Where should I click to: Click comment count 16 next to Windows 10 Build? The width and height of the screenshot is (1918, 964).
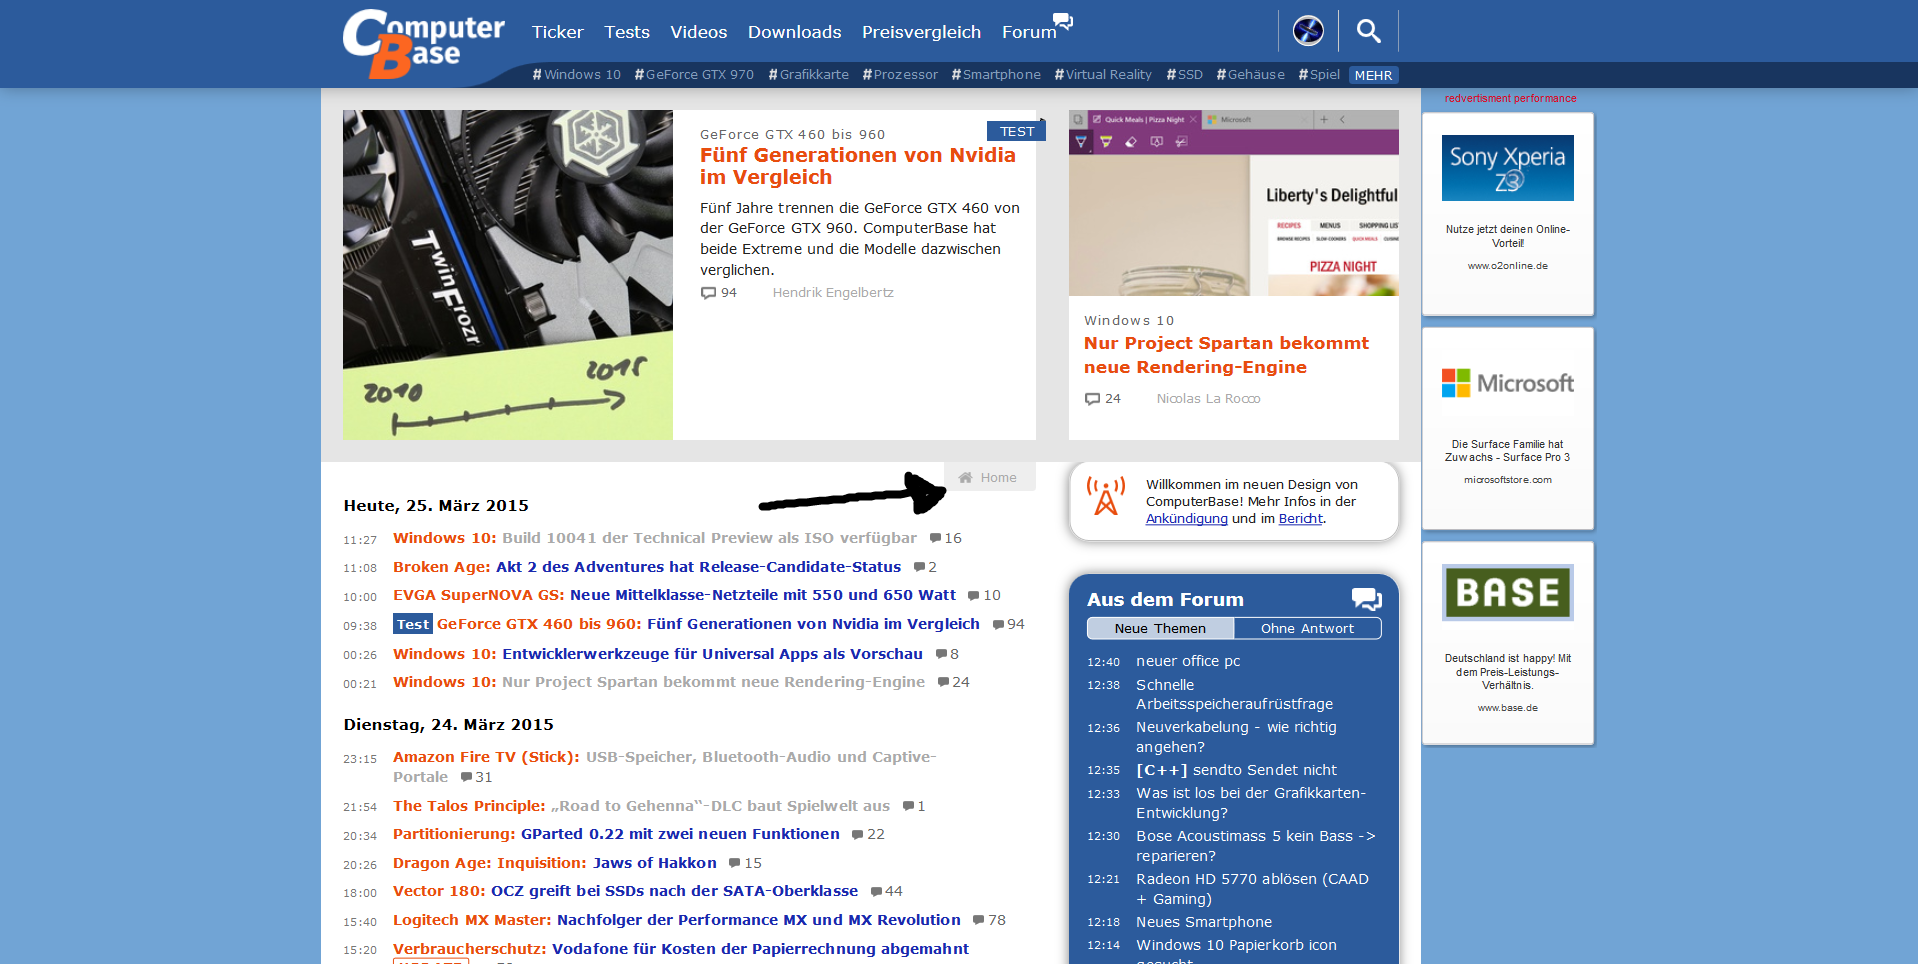946,538
